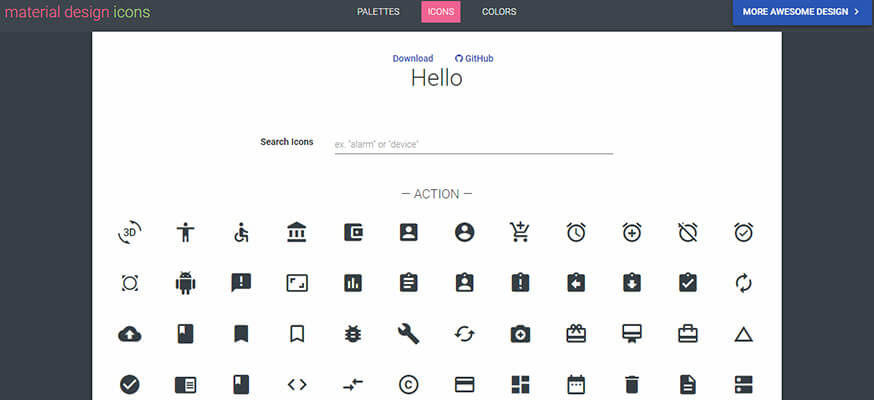Viewport: 874px width, 400px height.
Task: Select the description document icon
Action: [x=688, y=384]
